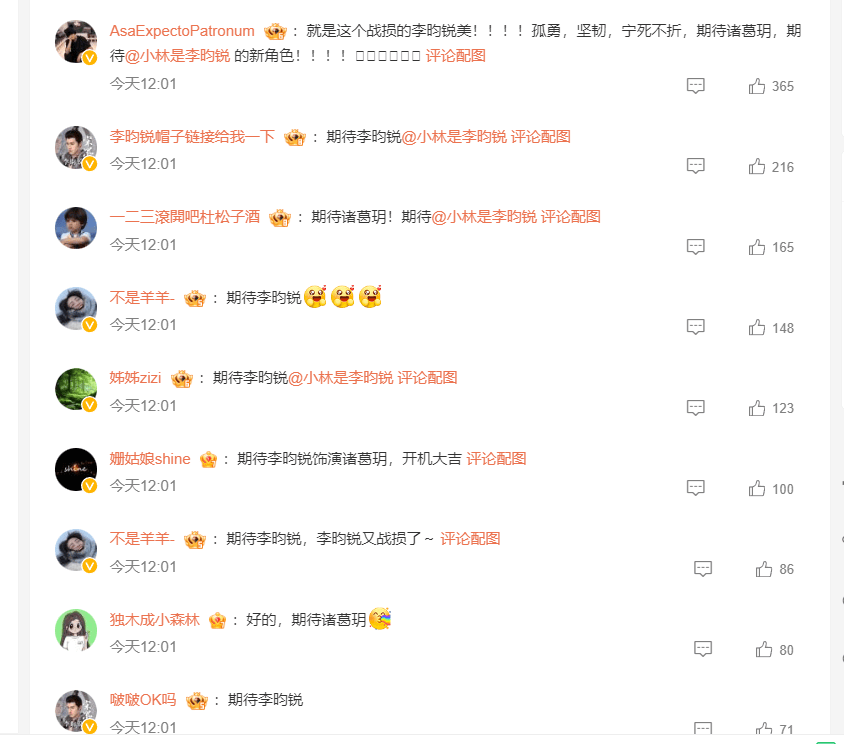Open 啵啵OK吗 username link
The height and width of the screenshot is (744, 844).
pyautogui.click(x=143, y=700)
